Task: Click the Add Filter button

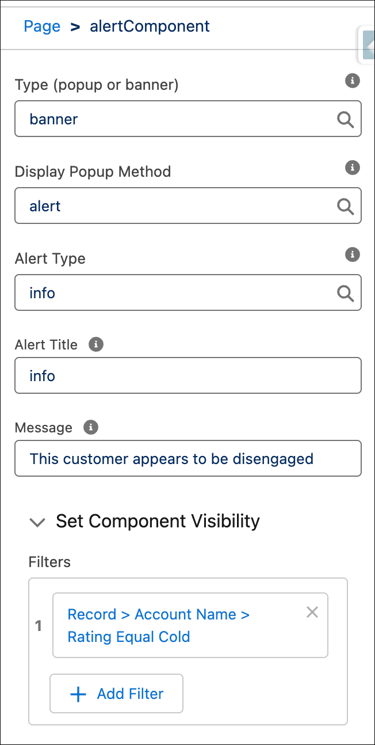Action: (116, 694)
